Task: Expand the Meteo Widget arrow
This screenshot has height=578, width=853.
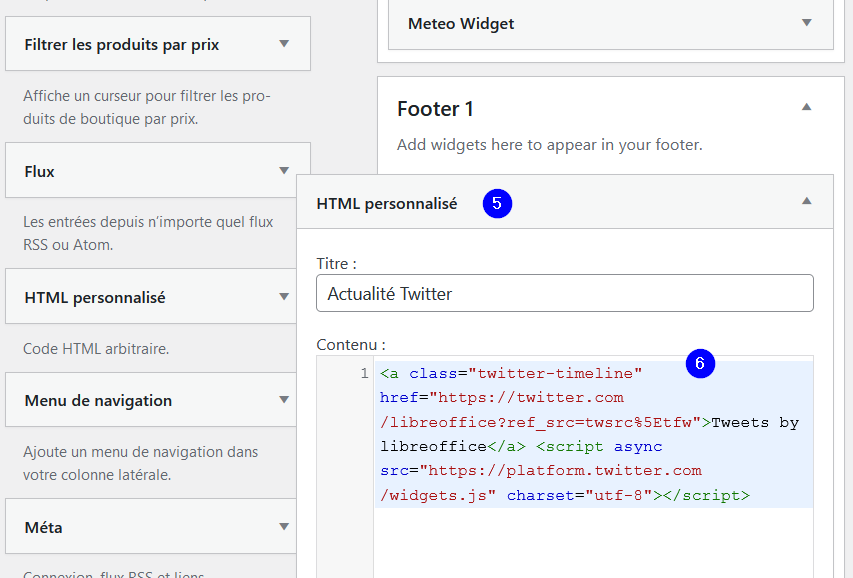Action: (x=807, y=22)
